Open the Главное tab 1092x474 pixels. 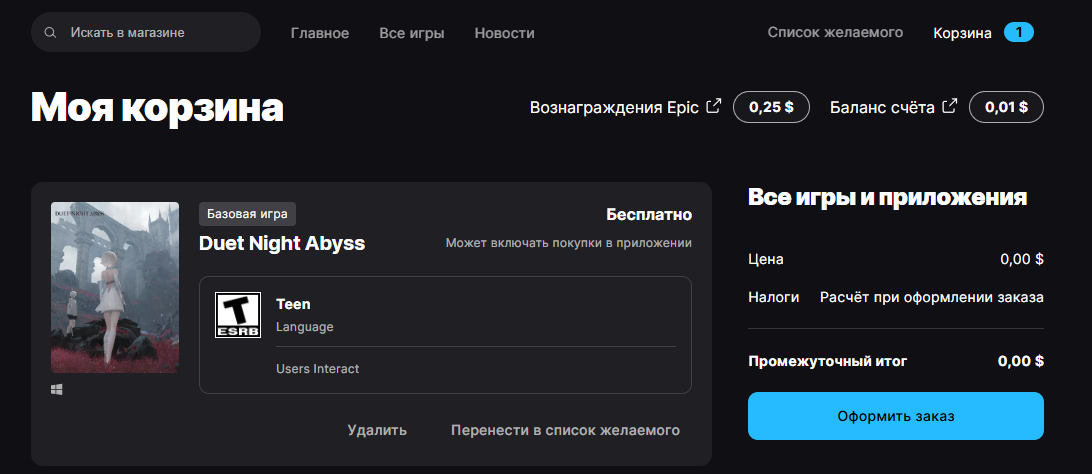click(320, 33)
